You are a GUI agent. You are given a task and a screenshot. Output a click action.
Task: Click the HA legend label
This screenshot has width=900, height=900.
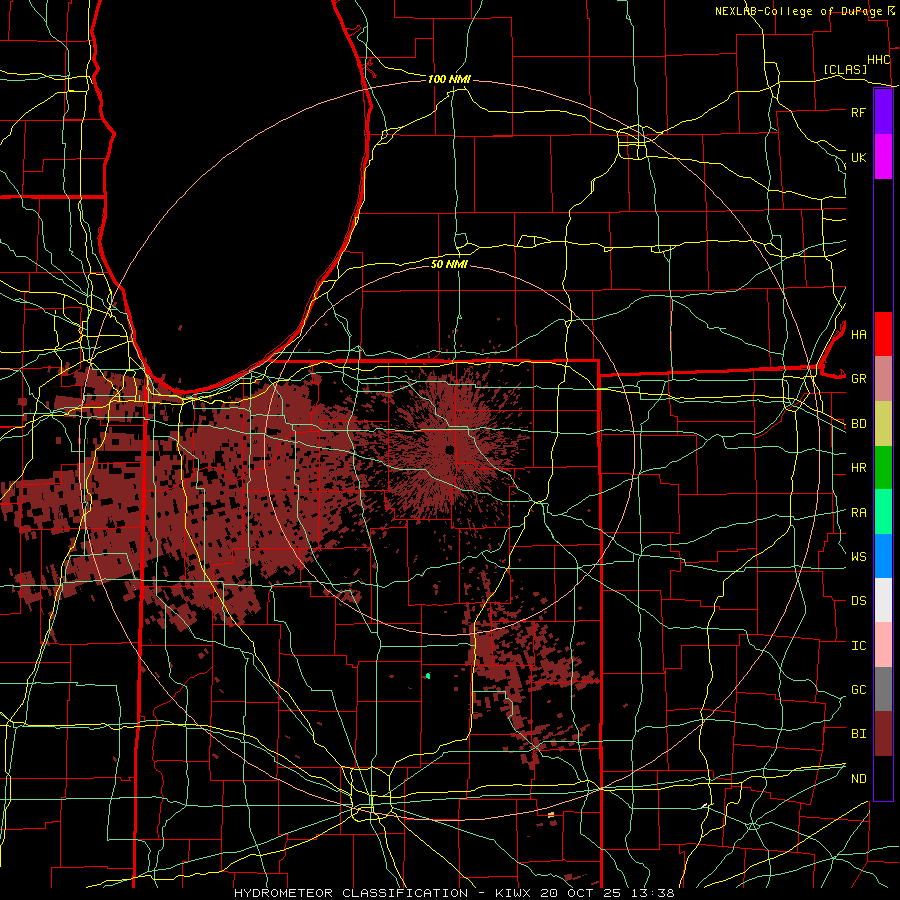[x=859, y=334]
